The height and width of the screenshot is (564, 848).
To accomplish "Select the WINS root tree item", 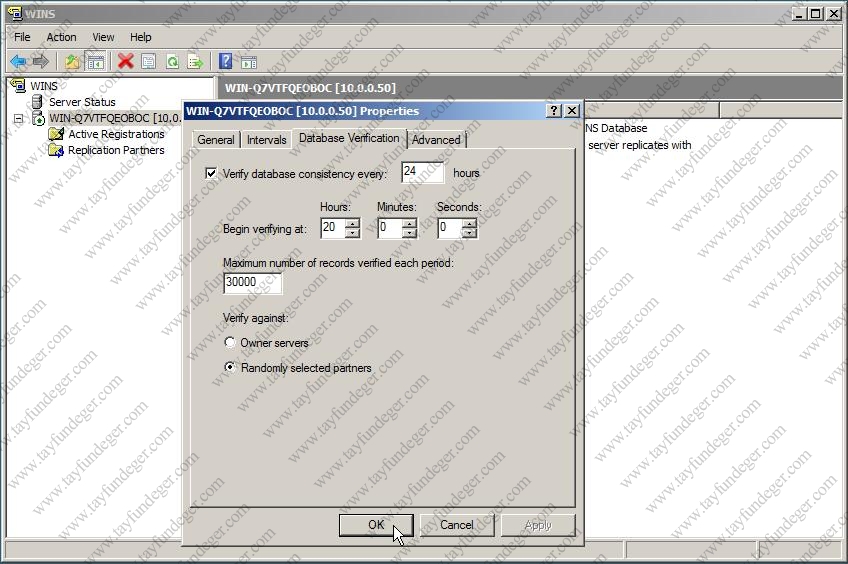I will click(x=44, y=85).
